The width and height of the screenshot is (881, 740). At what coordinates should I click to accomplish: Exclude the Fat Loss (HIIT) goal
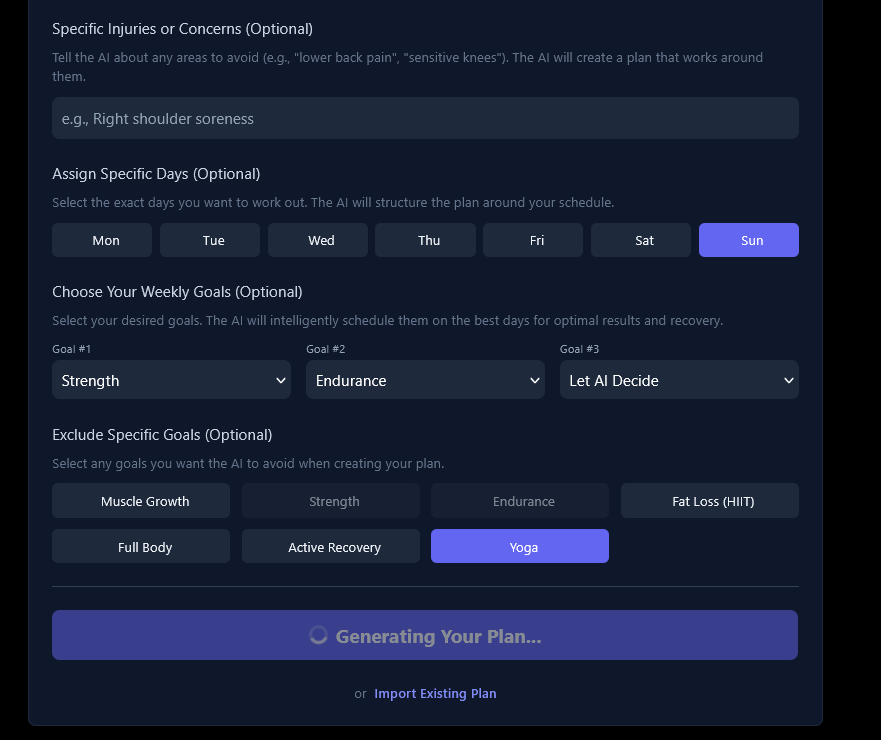[x=710, y=501]
